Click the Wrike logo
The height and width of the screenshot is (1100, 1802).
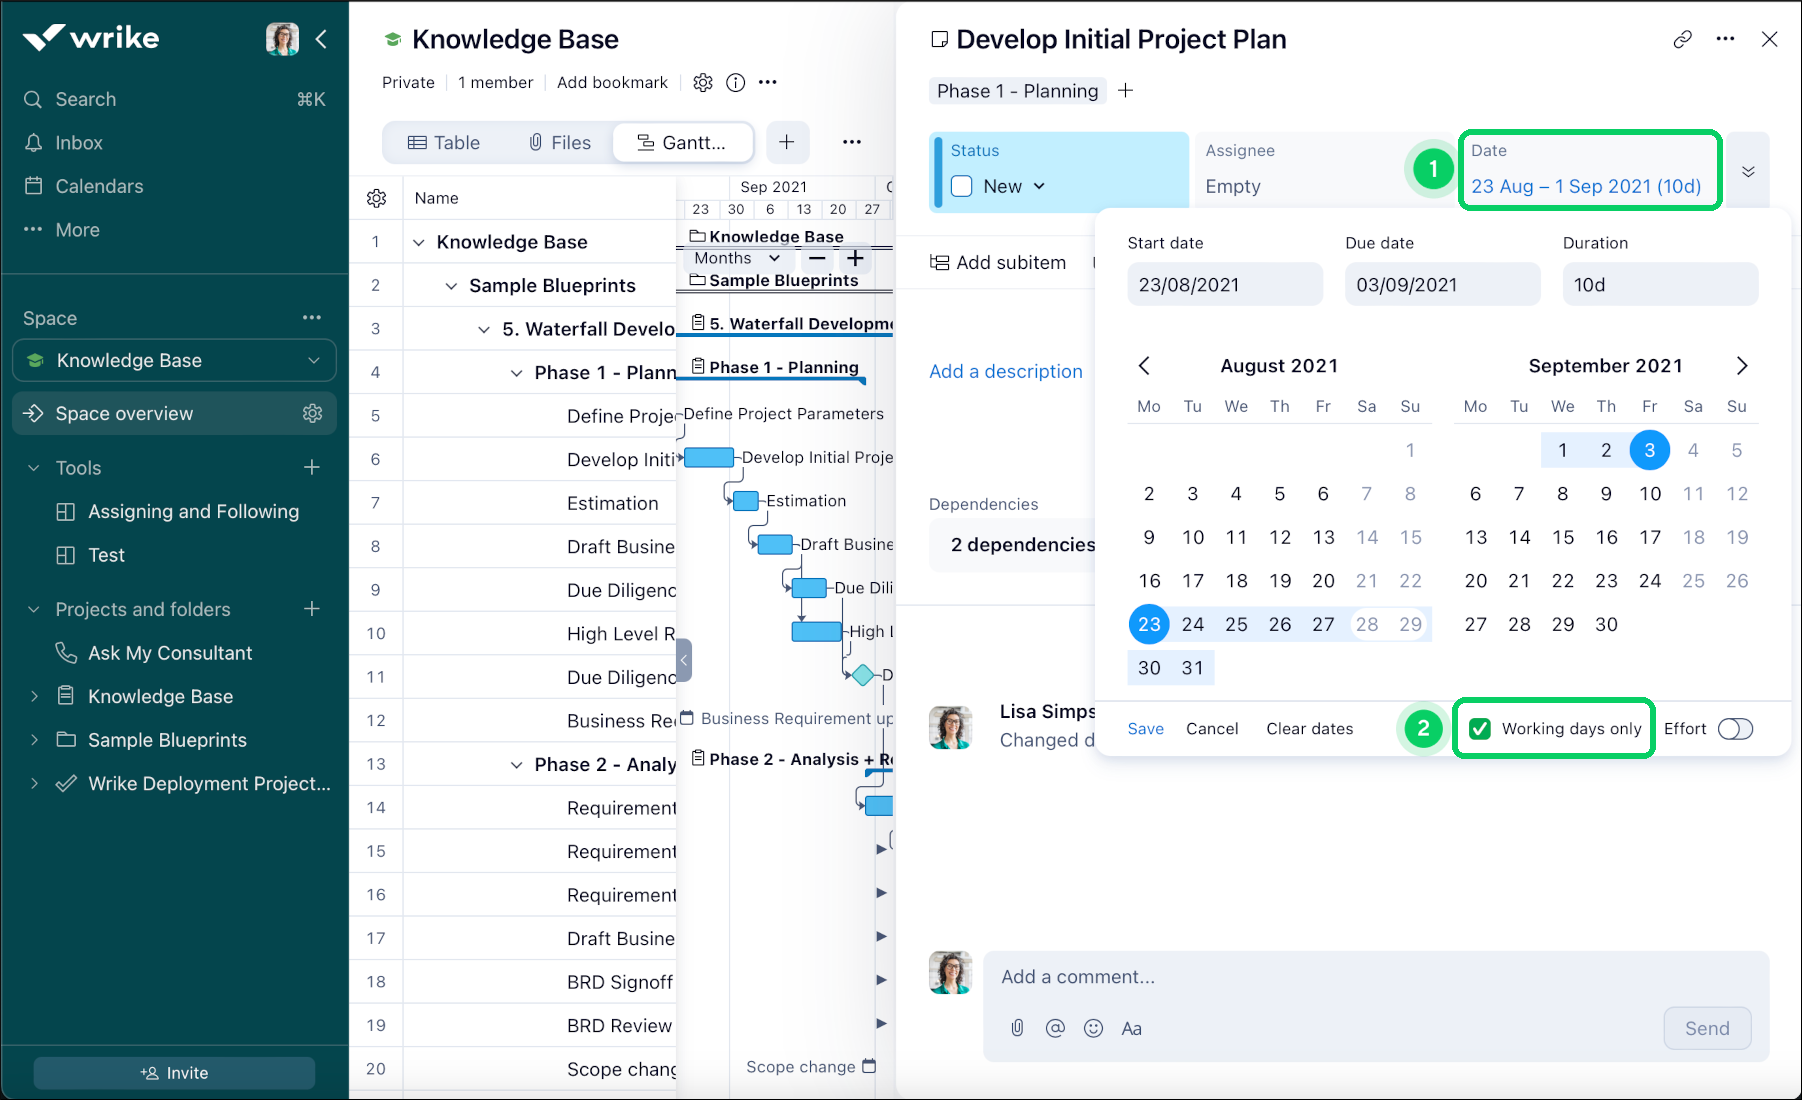coord(91,38)
